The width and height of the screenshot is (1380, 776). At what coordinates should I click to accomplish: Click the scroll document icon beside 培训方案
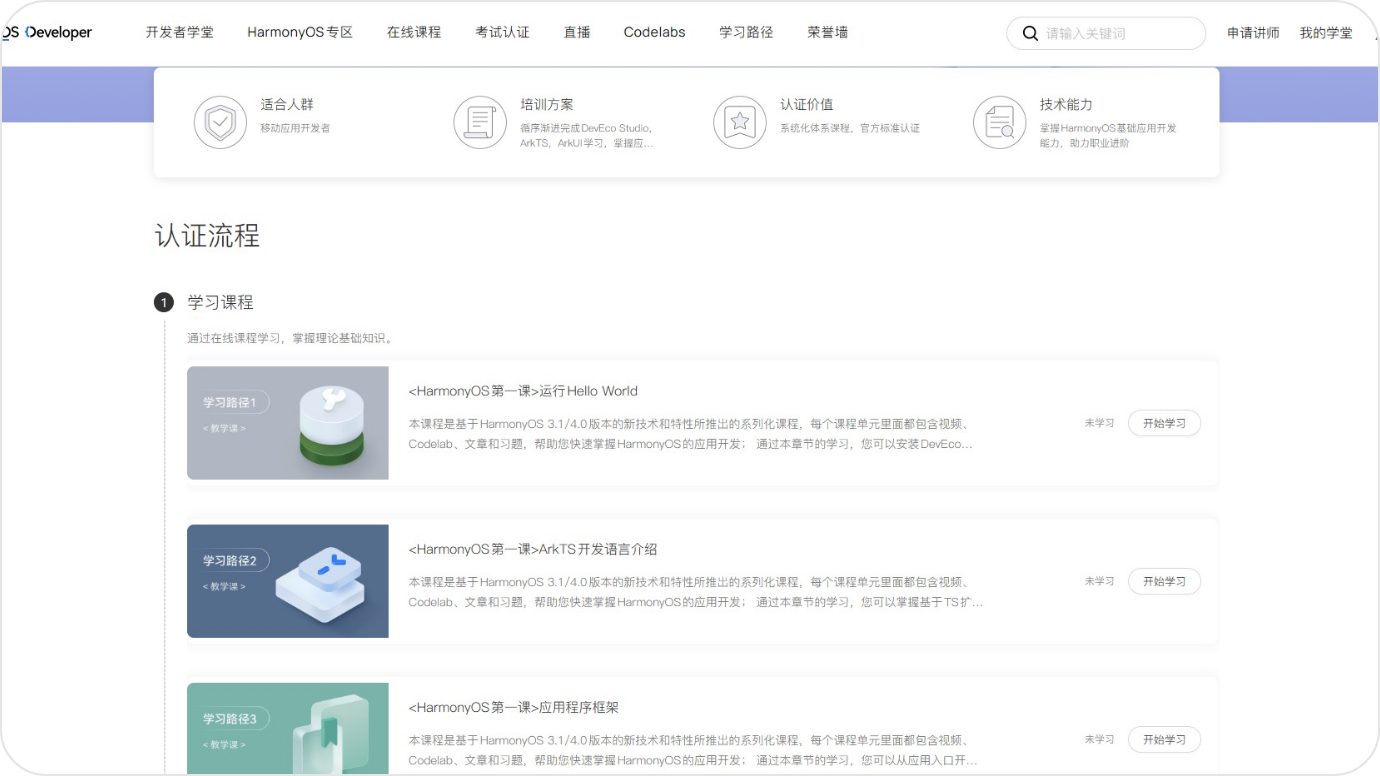coord(480,123)
